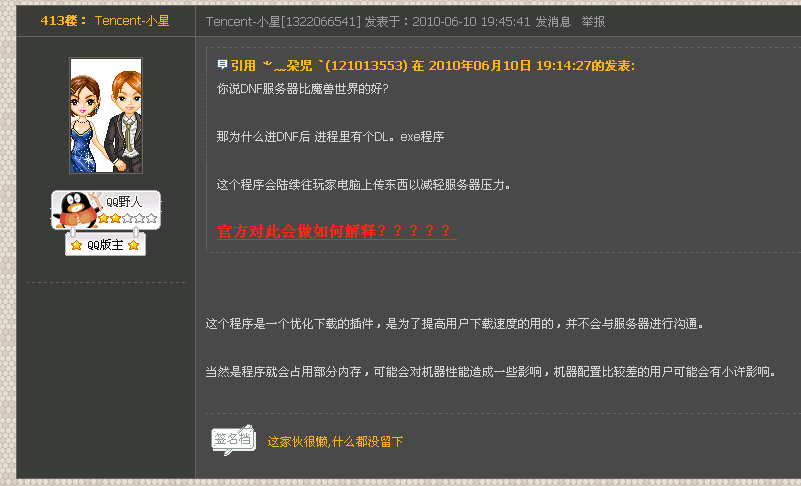The height and width of the screenshot is (486, 801).
Task: Open the couple avatar image
Action: [x=106, y=115]
